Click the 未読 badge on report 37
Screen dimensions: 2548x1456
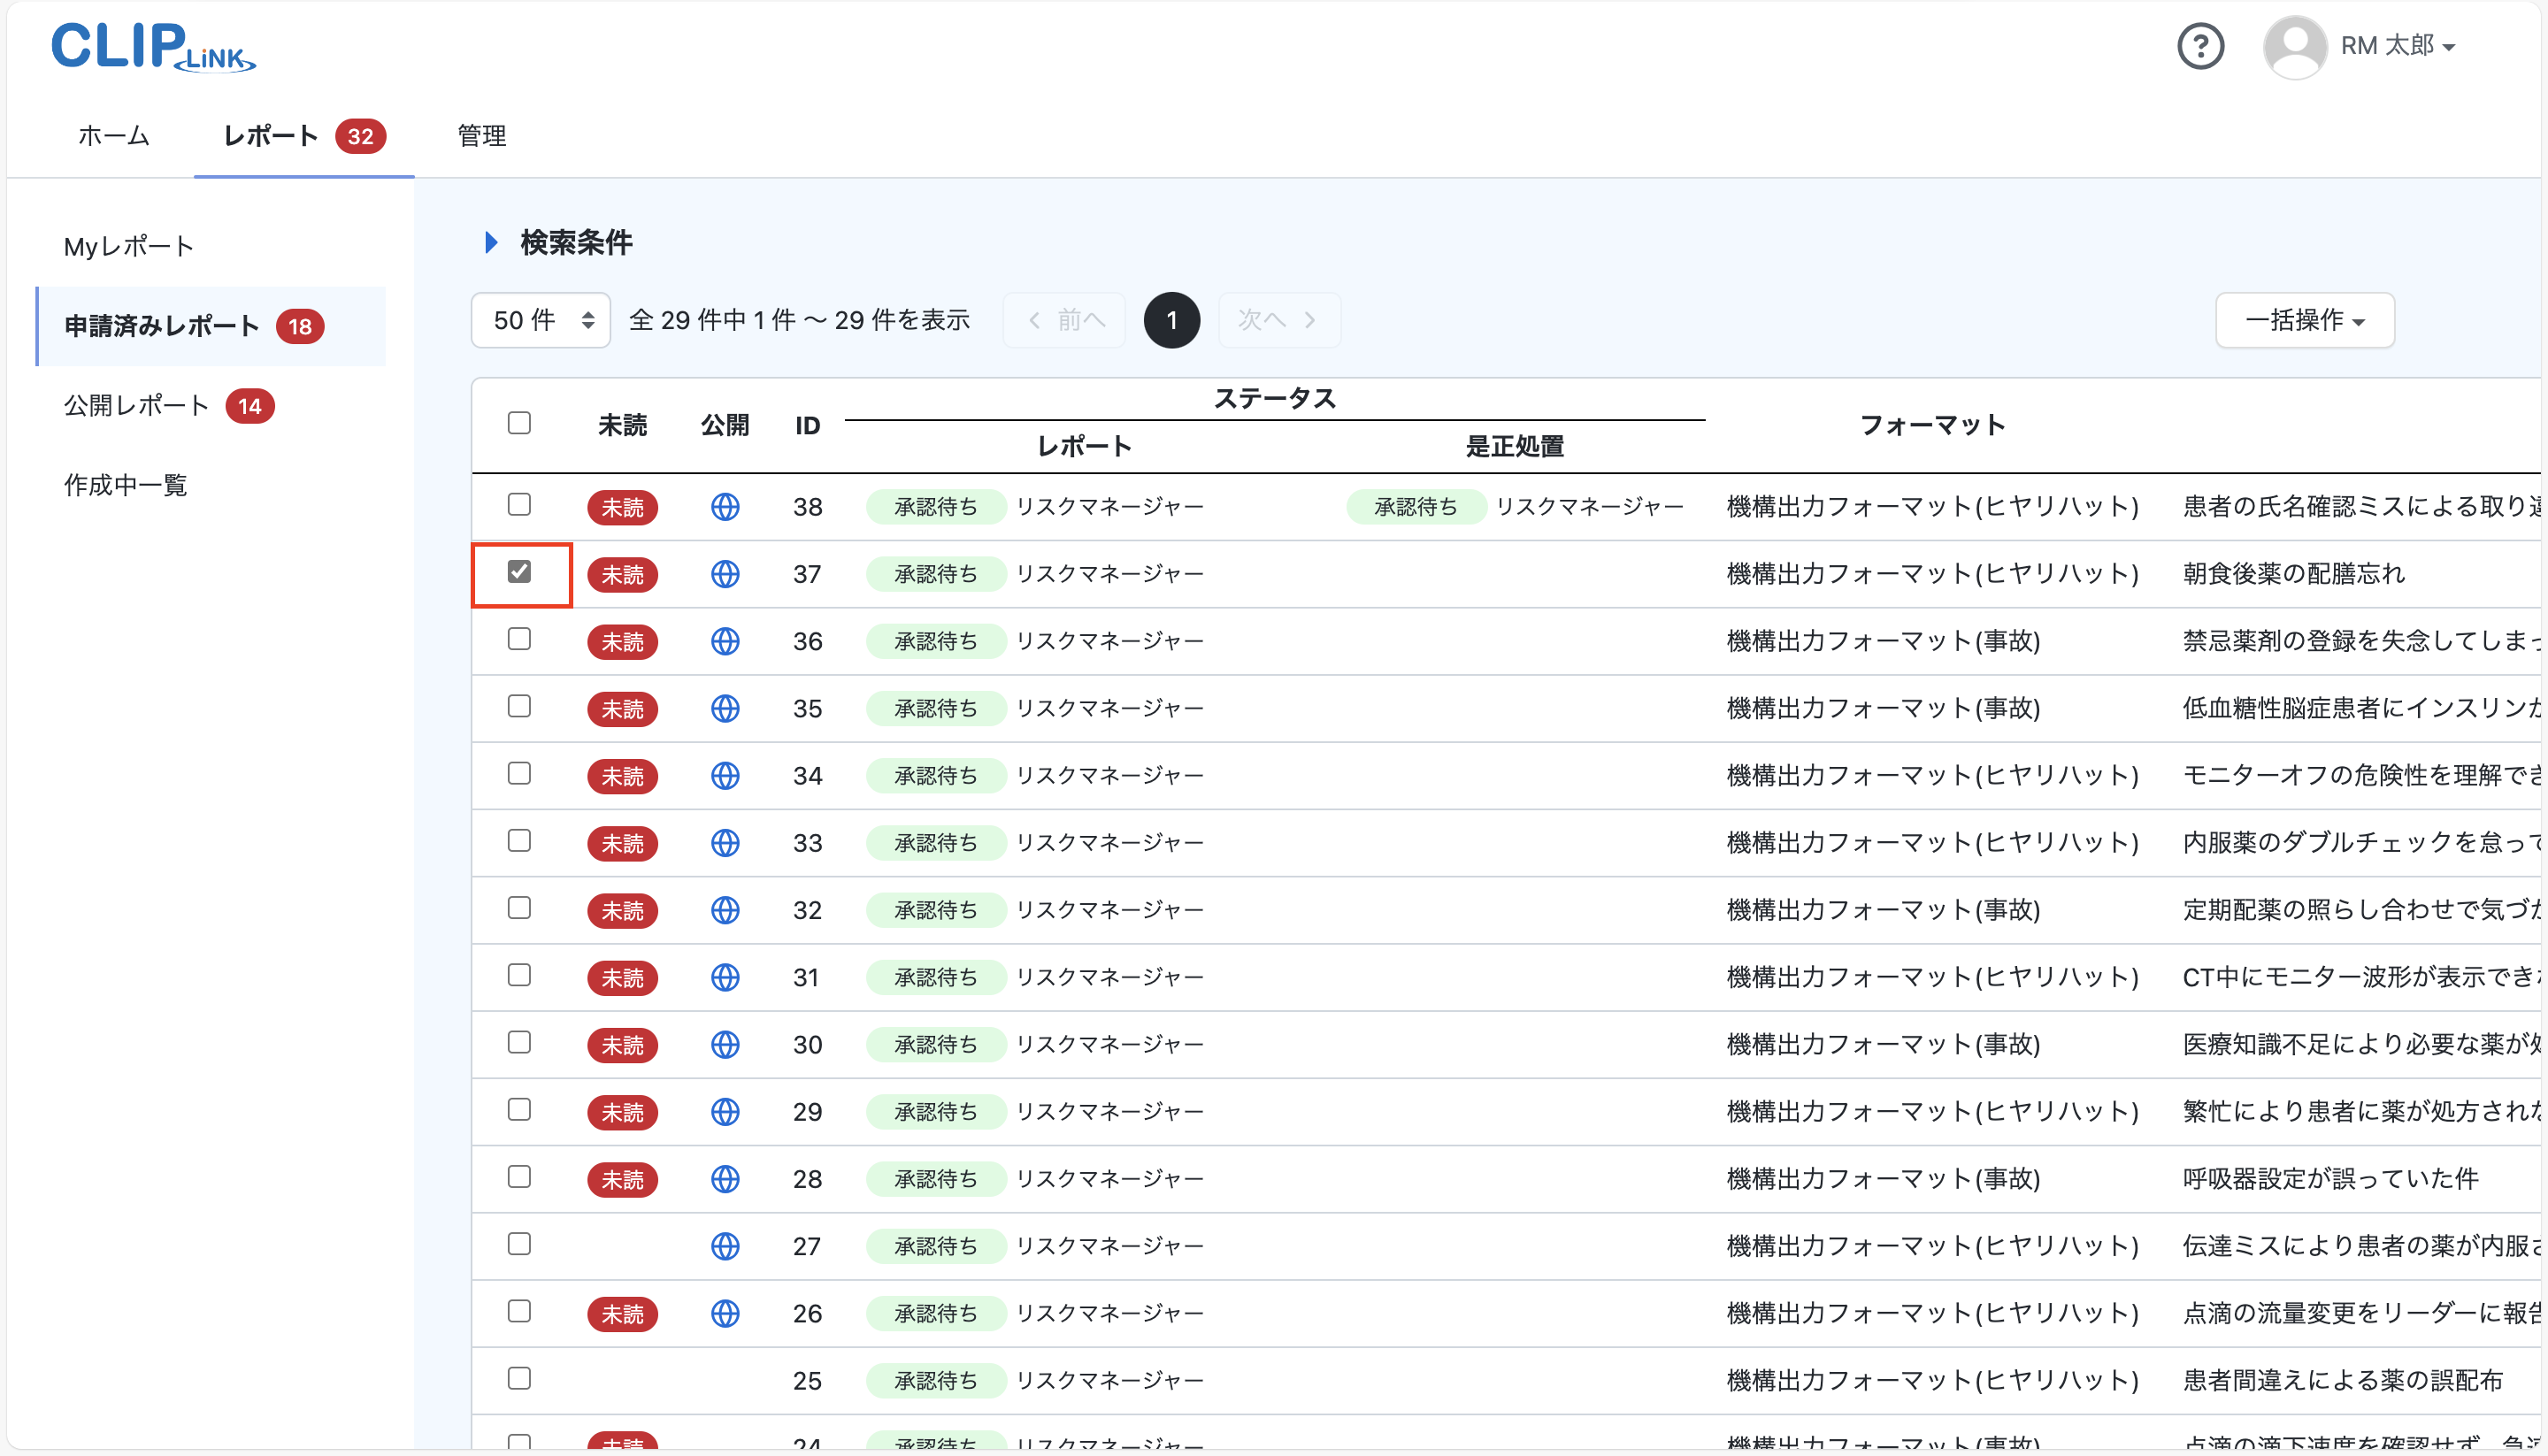coord(622,574)
